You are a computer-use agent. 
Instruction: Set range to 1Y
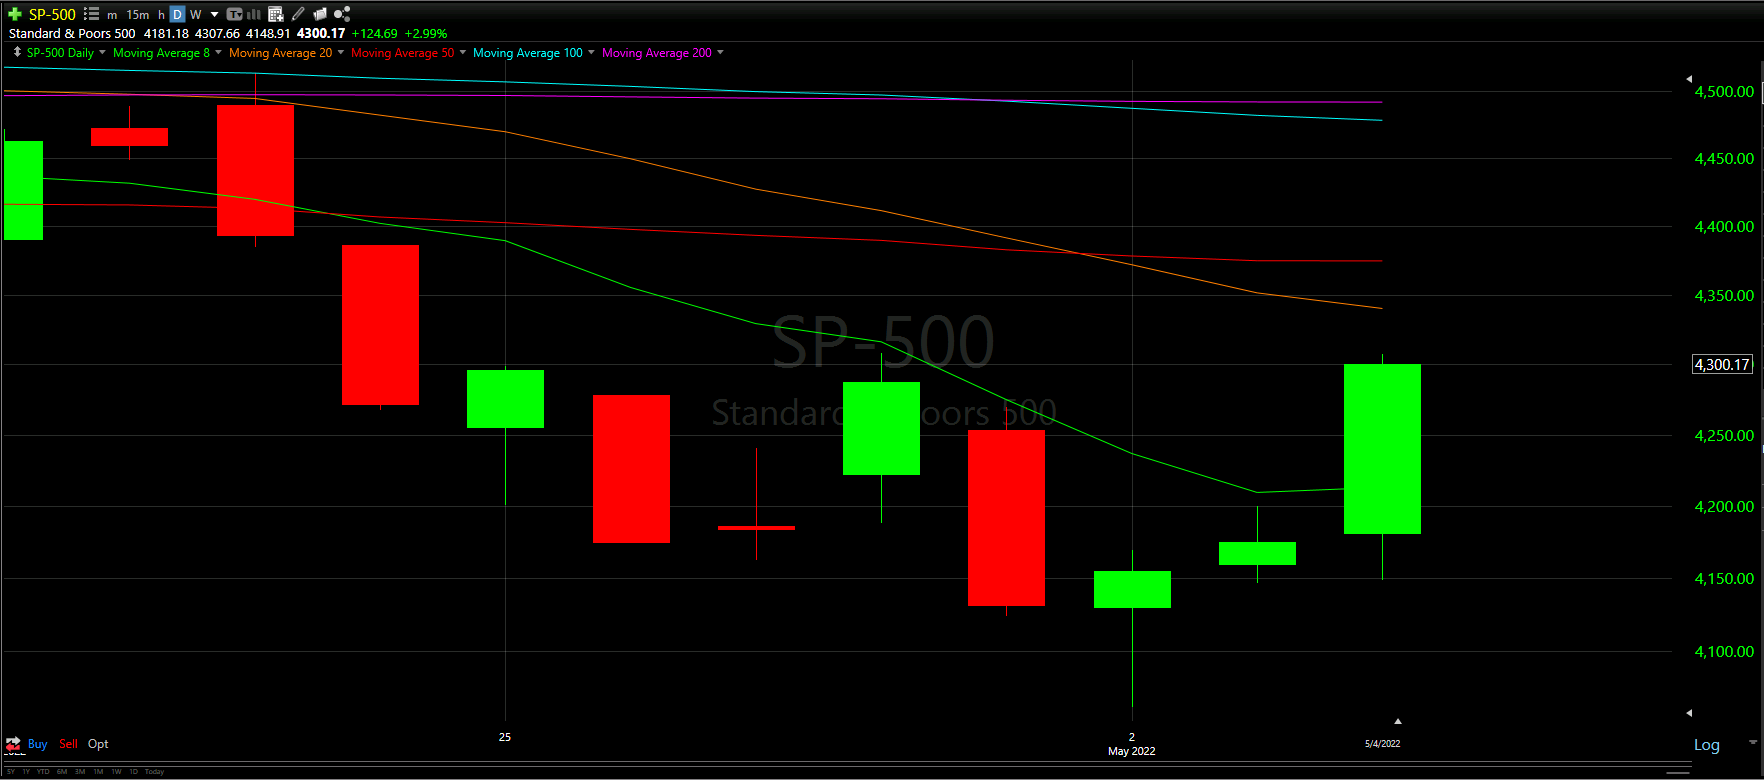click(x=26, y=771)
